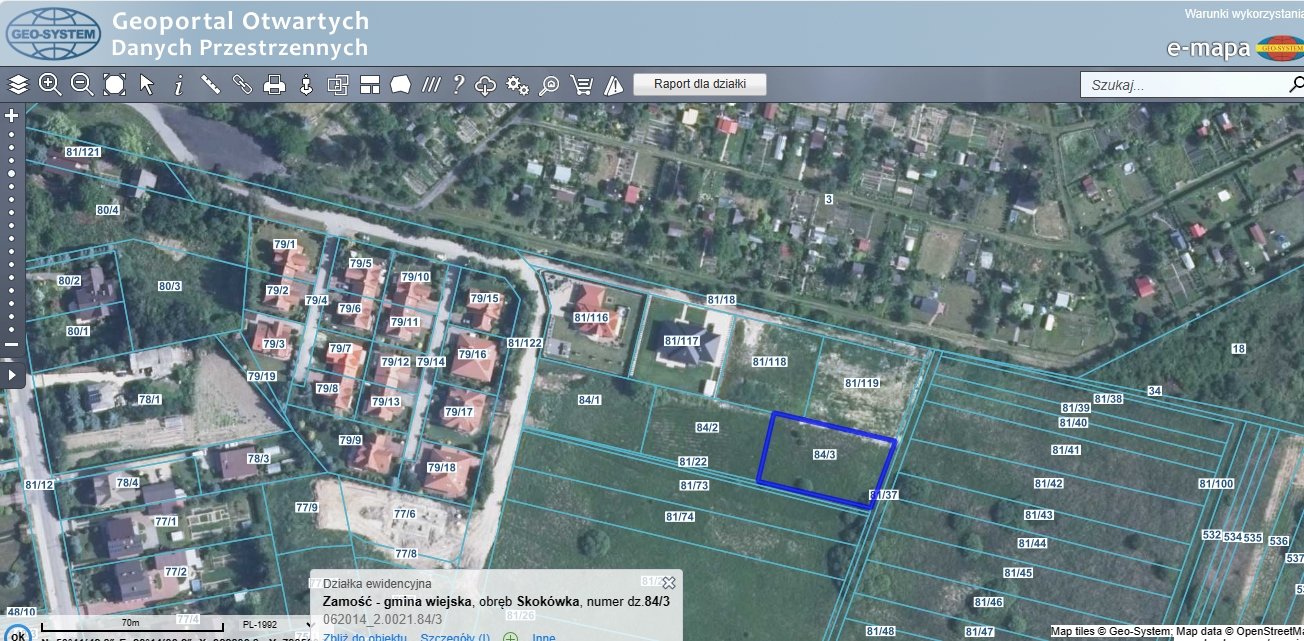The width and height of the screenshot is (1304, 641).
Task: Click parcel label 77/6
Action: (405, 514)
